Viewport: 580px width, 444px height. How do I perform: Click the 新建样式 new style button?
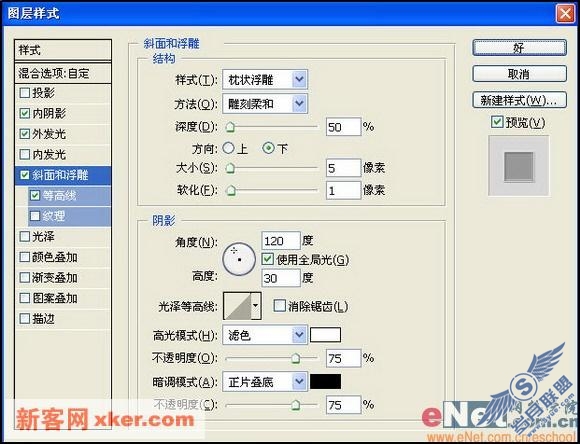point(519,100)
